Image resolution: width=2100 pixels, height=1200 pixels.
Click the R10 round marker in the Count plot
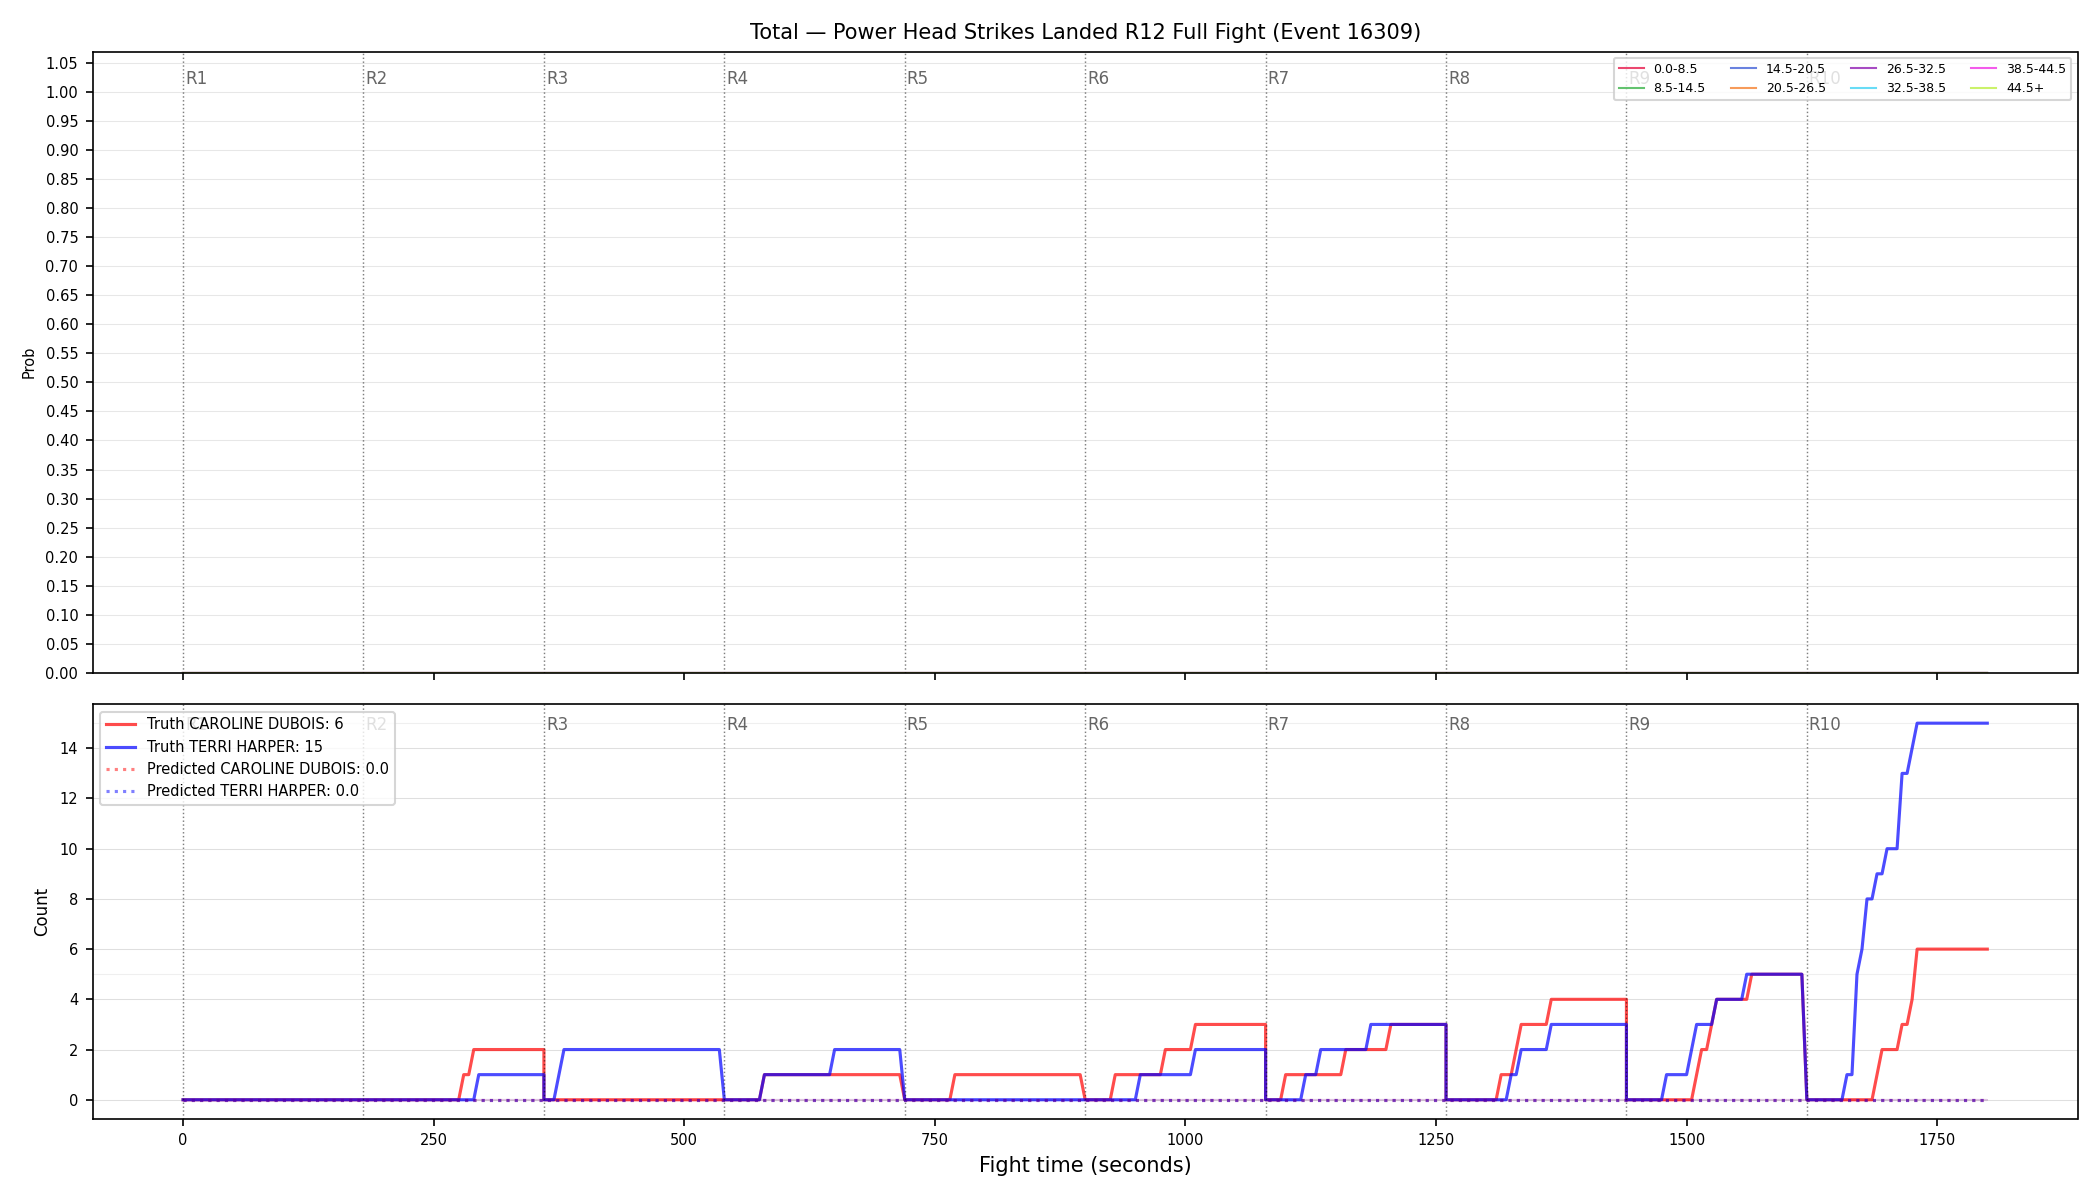1824,724
